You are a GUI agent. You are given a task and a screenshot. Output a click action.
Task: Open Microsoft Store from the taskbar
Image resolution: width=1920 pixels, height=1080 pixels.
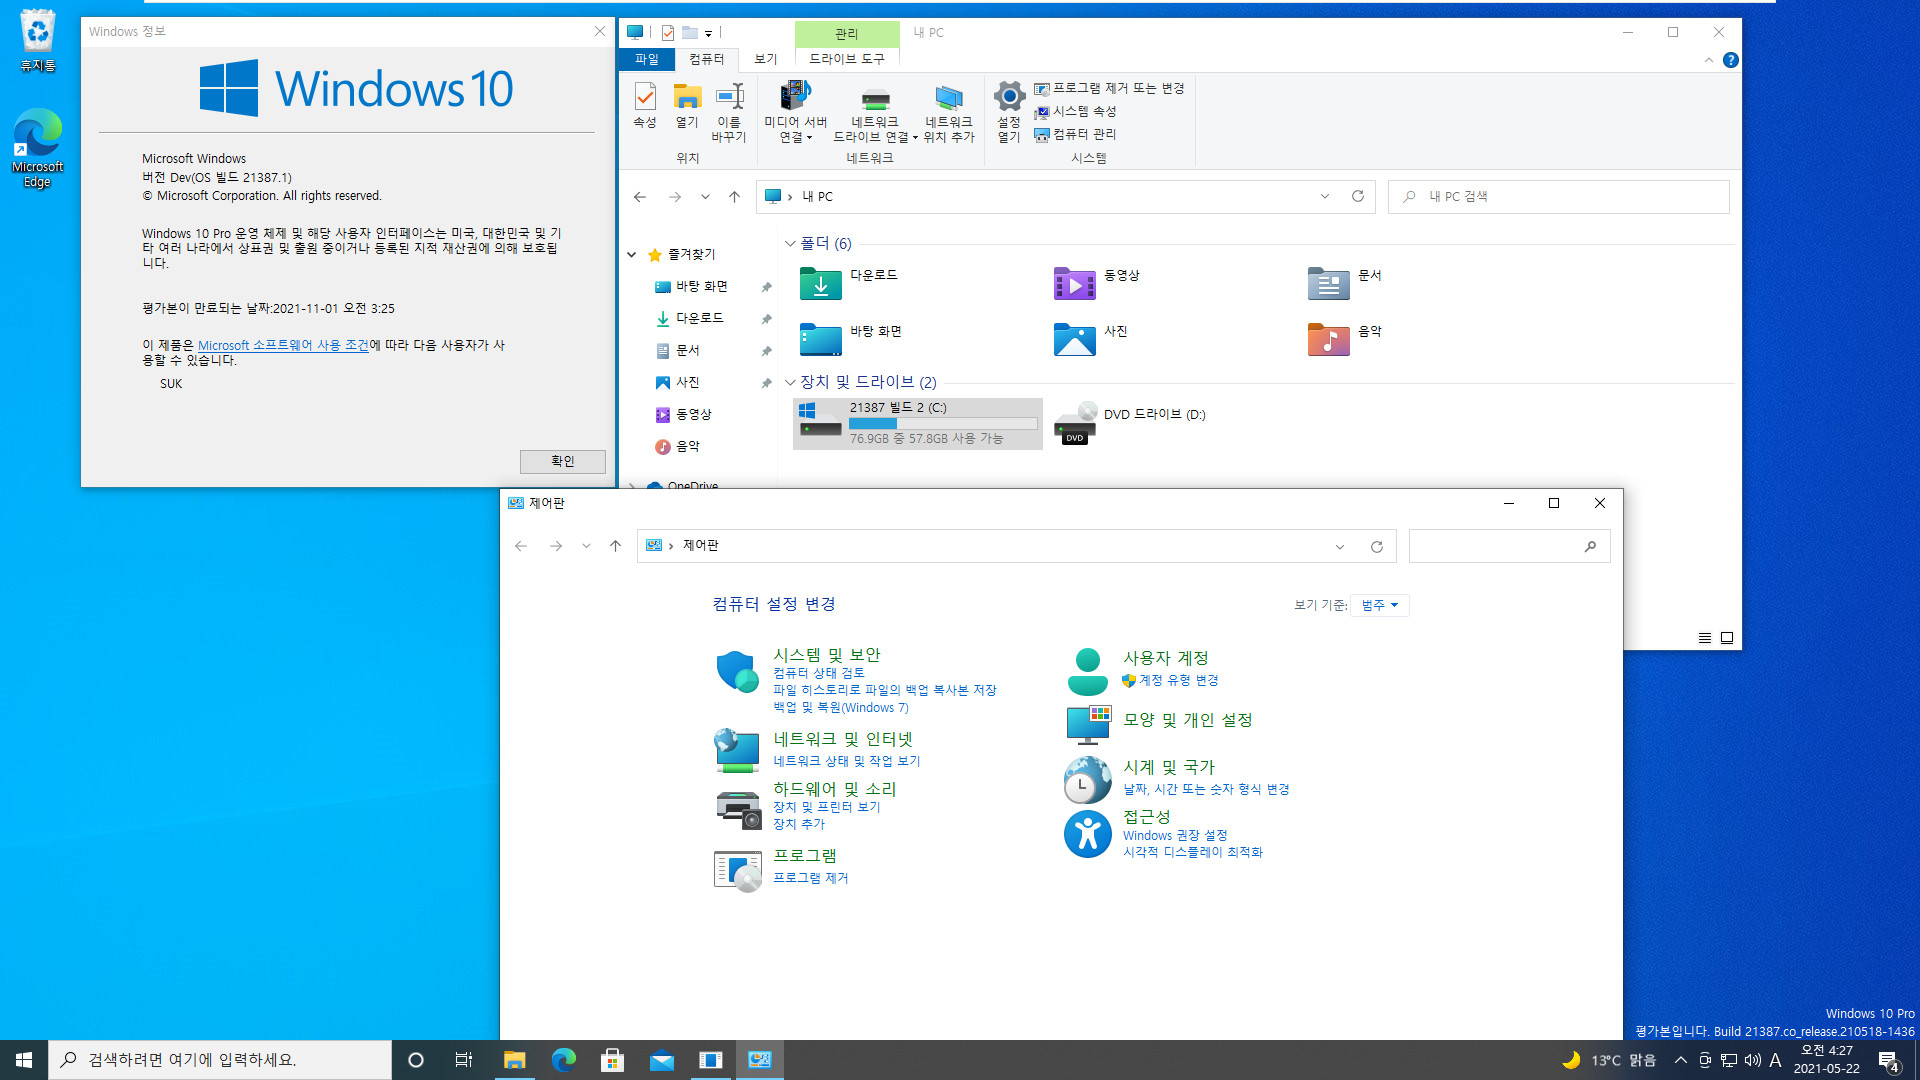point(612,1060)
